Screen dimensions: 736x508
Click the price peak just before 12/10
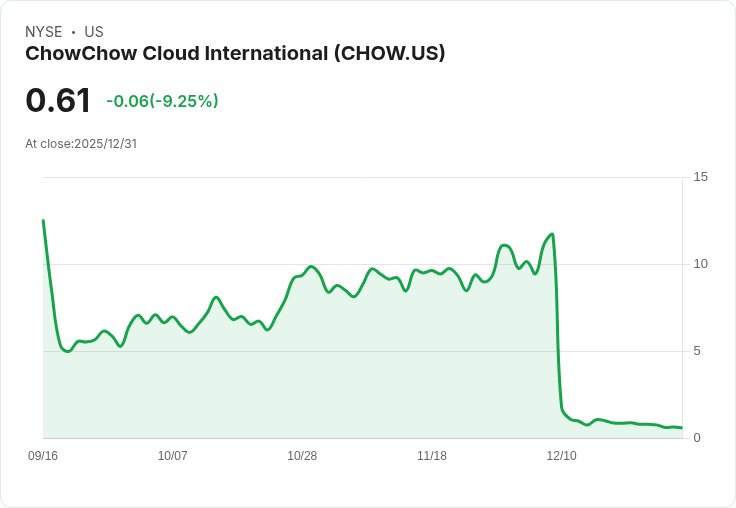point(552,234)
